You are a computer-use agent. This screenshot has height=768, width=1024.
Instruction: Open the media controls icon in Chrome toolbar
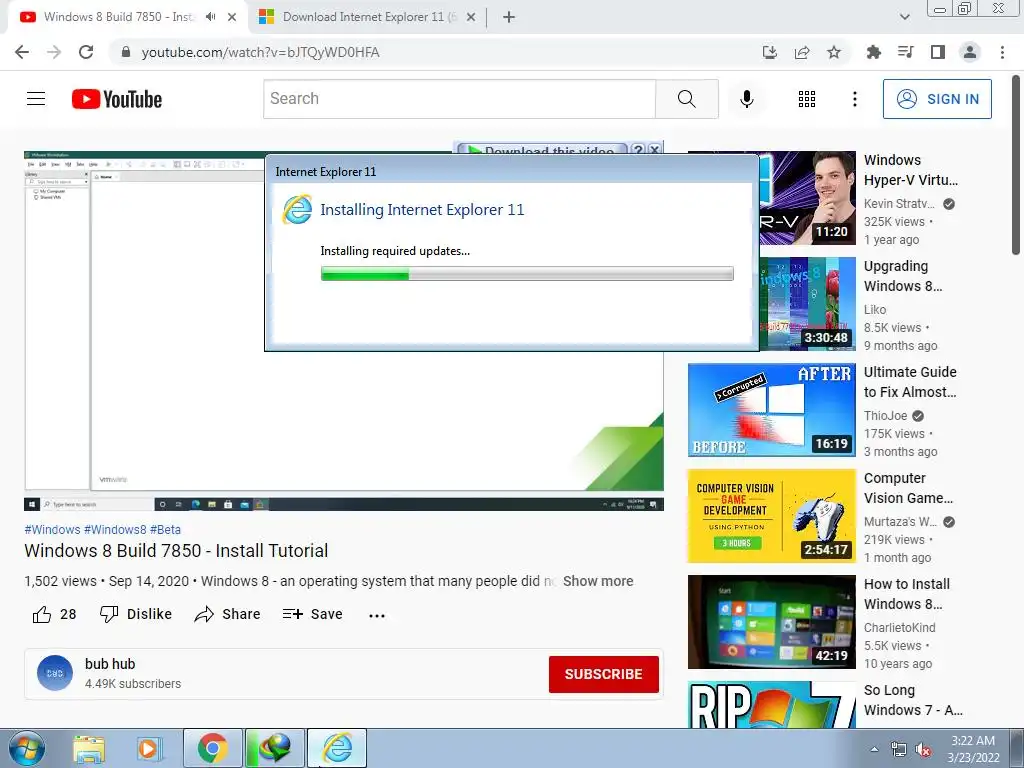click(x=906, y=52)
